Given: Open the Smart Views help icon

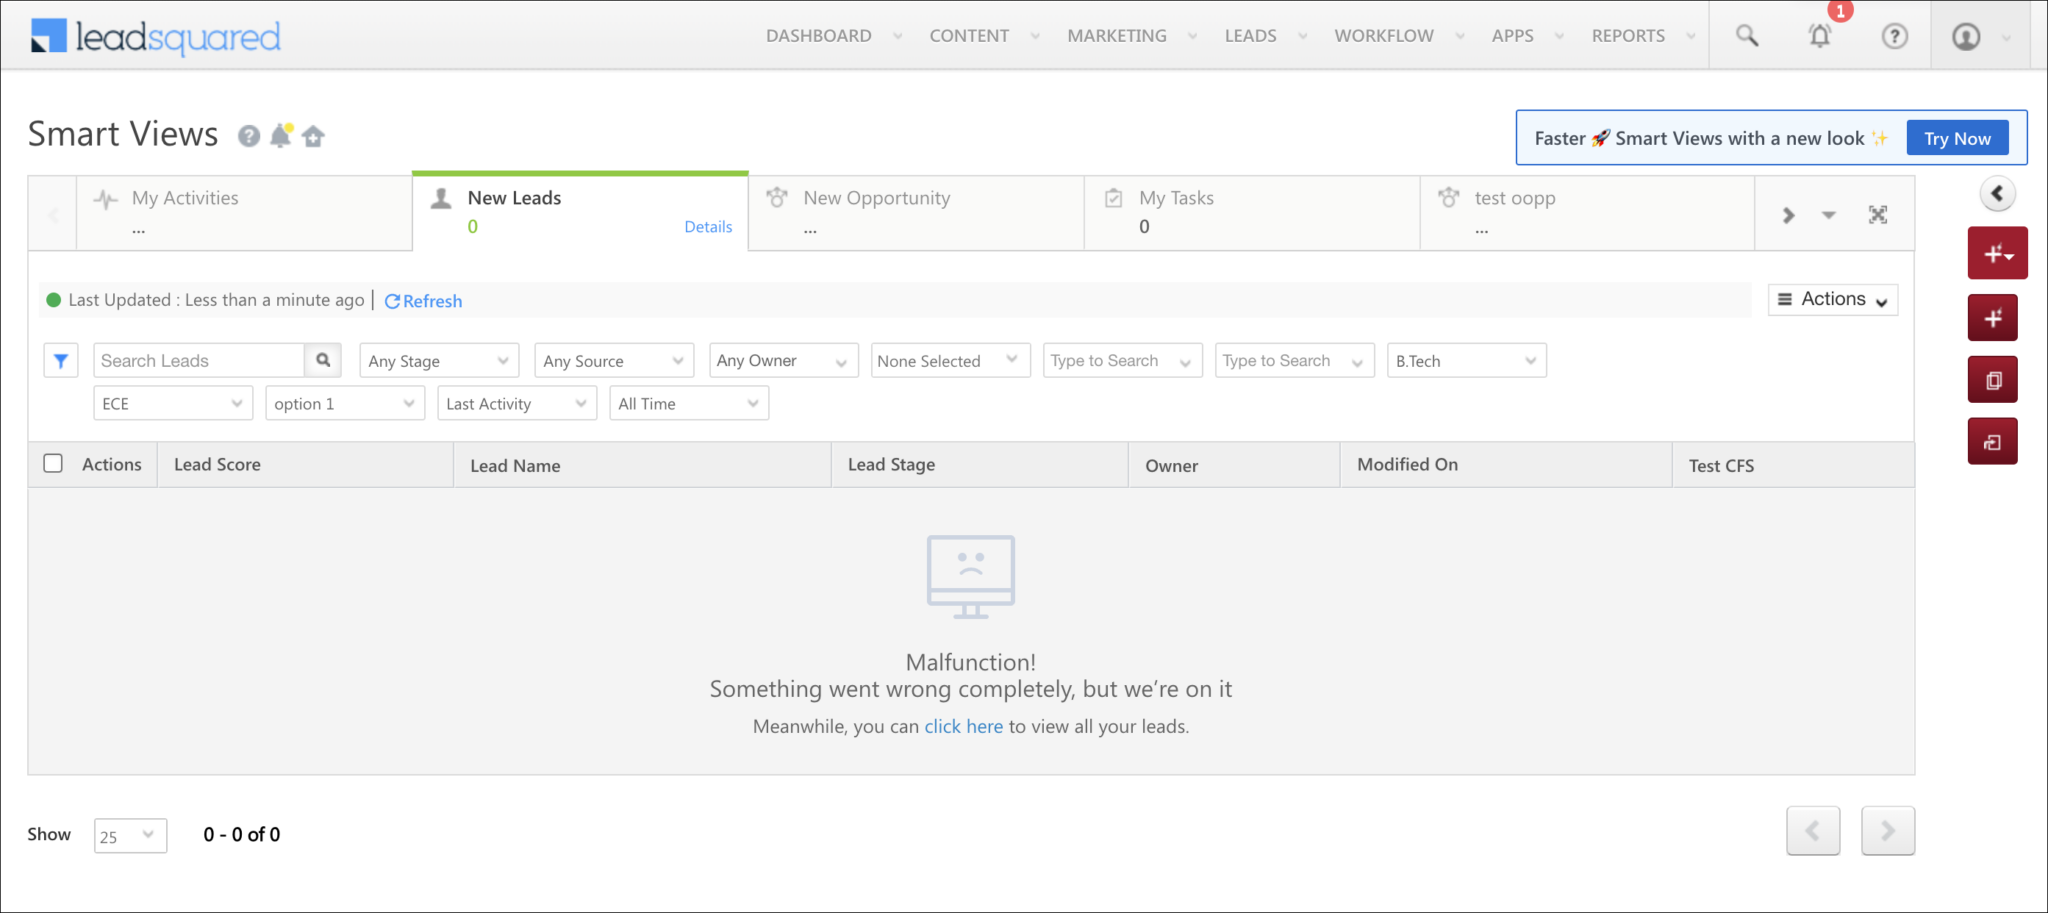Looking at the screenshot, I should (248, 136).
